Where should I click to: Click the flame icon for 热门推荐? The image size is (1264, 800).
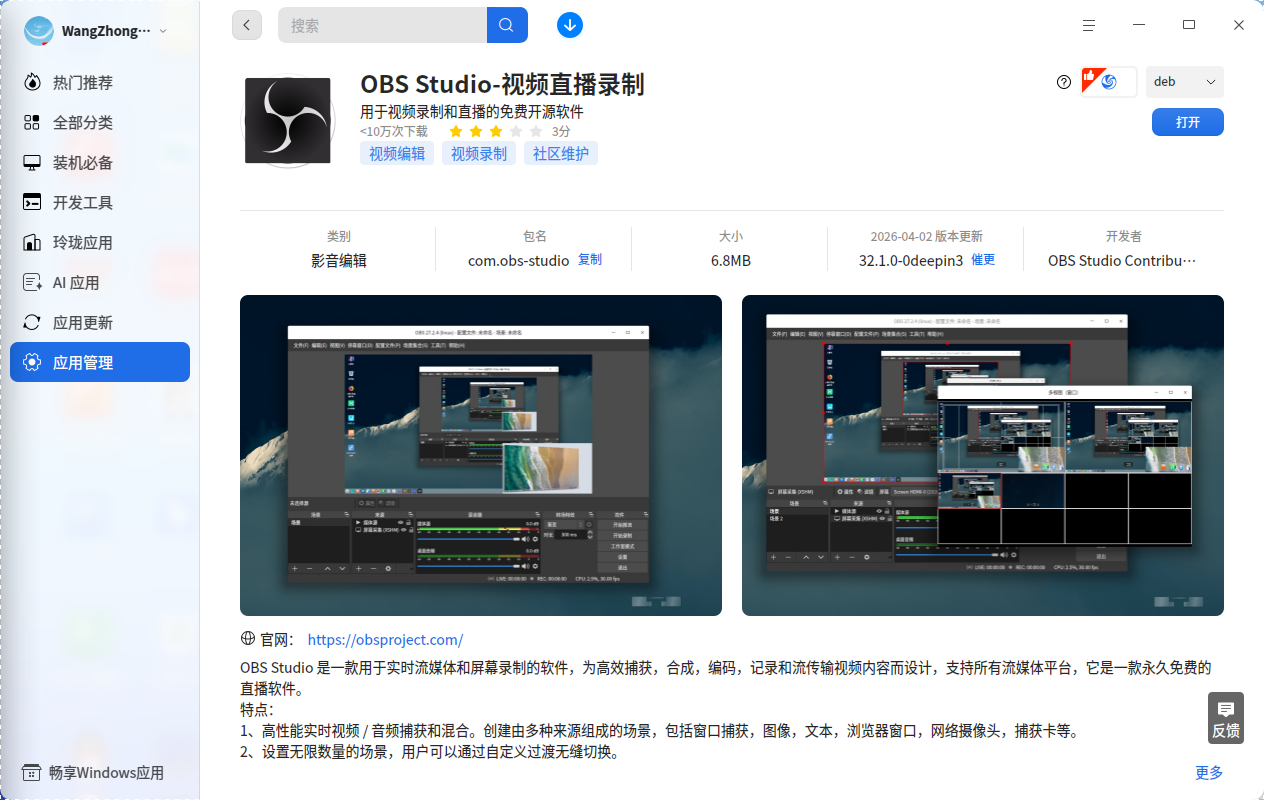click(x=32, y=83)
